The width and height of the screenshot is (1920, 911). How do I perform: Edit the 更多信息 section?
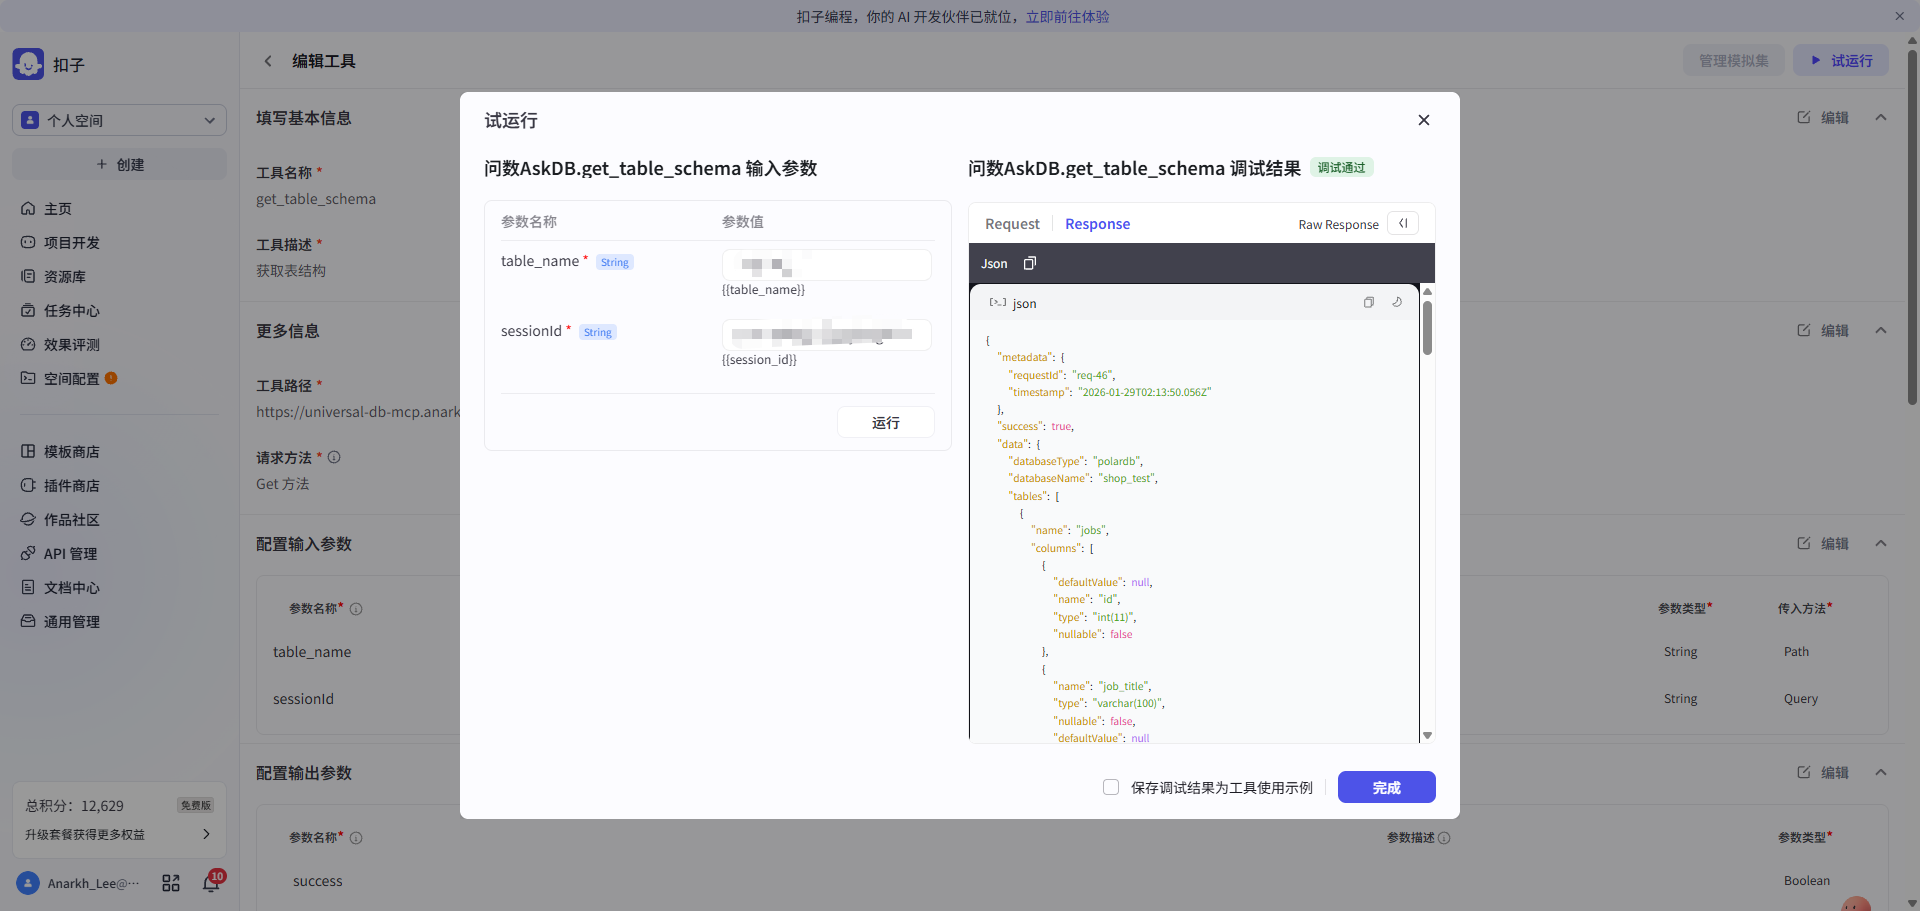tap(1823, 331)
